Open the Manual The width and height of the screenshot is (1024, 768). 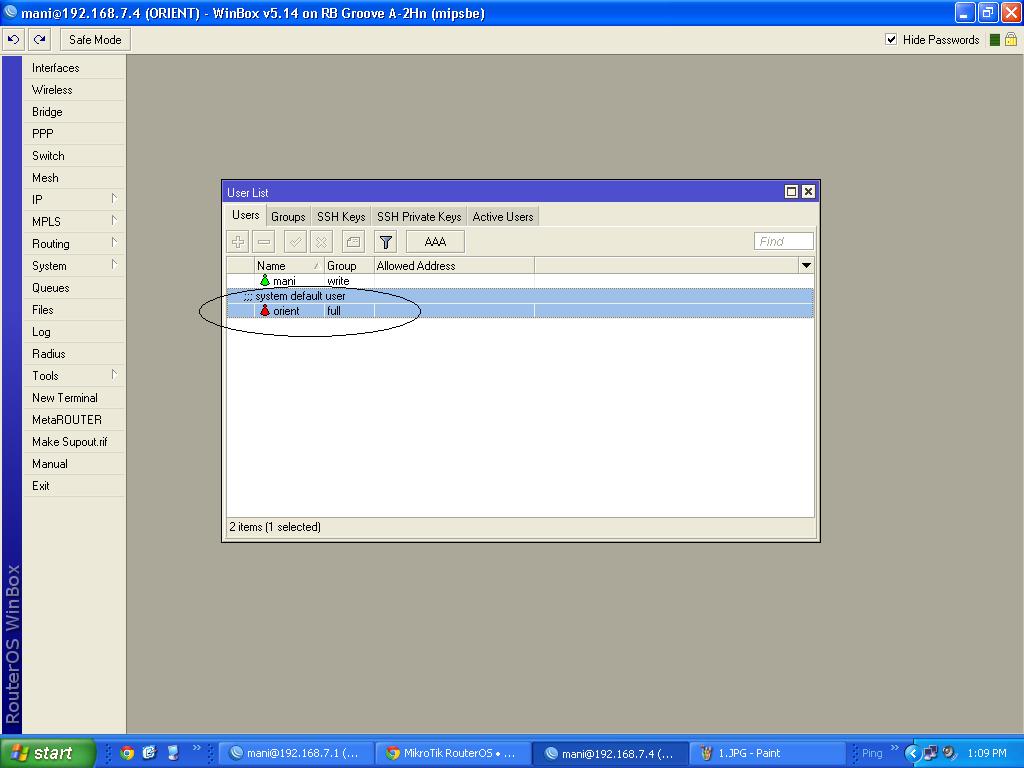coord(73,464)
